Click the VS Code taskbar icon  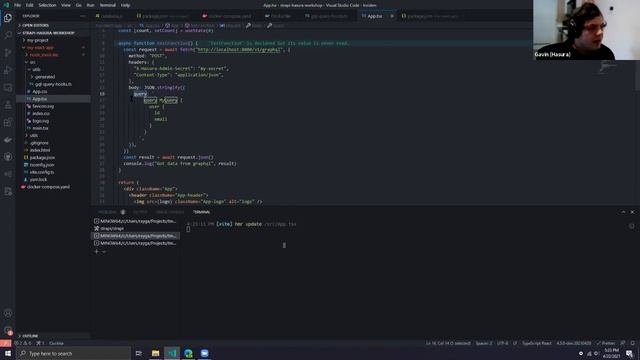[172, 353]
